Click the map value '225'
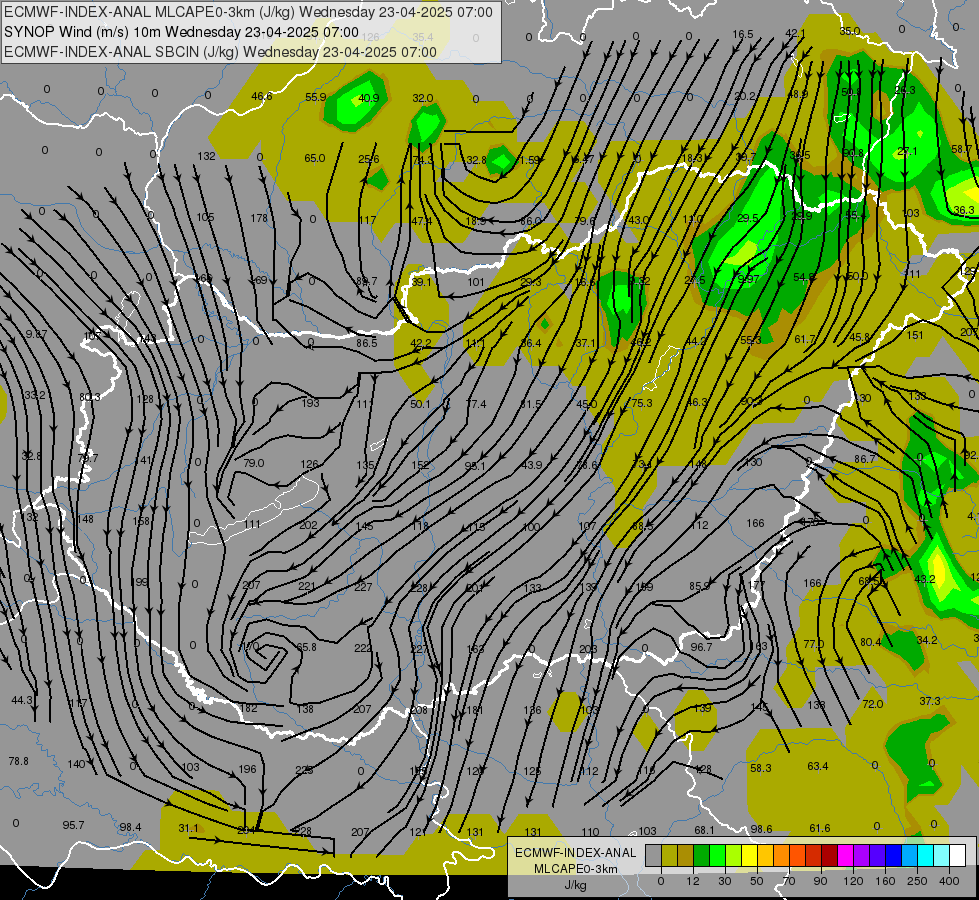 pyautogui.click(x=304, y=770)
